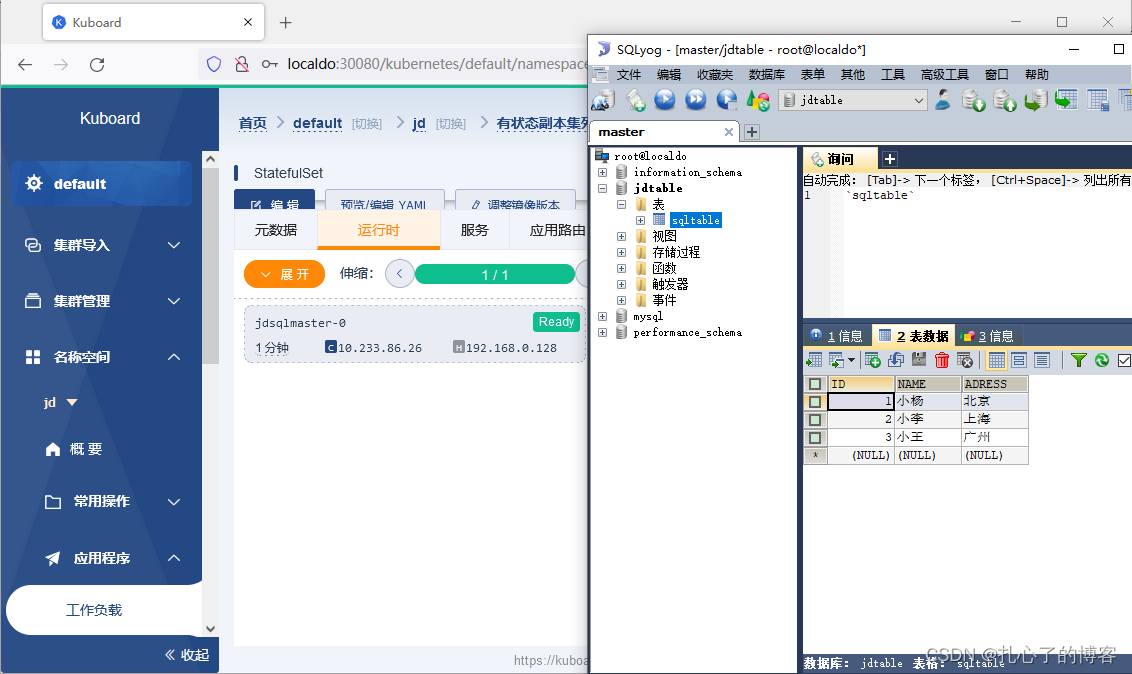Open the New Connection icon in SQLyog
Image resolution: width=1132 pixels, height=674 pixels.
[x=603, y=100]
